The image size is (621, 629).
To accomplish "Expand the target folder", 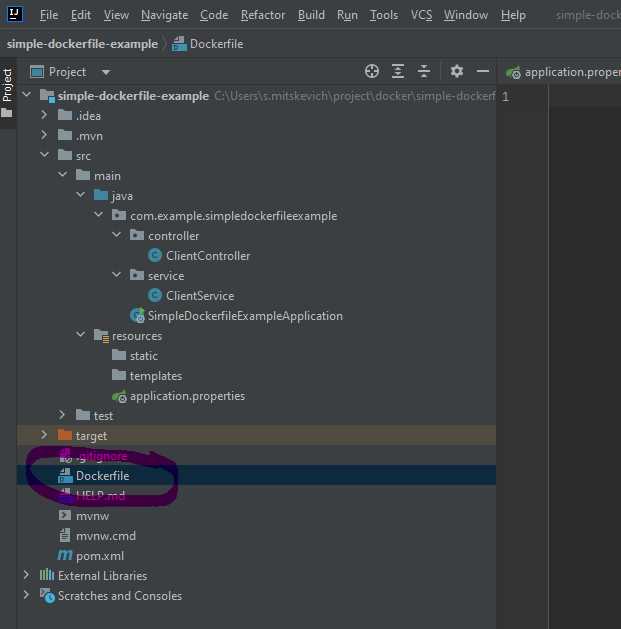I will tap(44, 435).
